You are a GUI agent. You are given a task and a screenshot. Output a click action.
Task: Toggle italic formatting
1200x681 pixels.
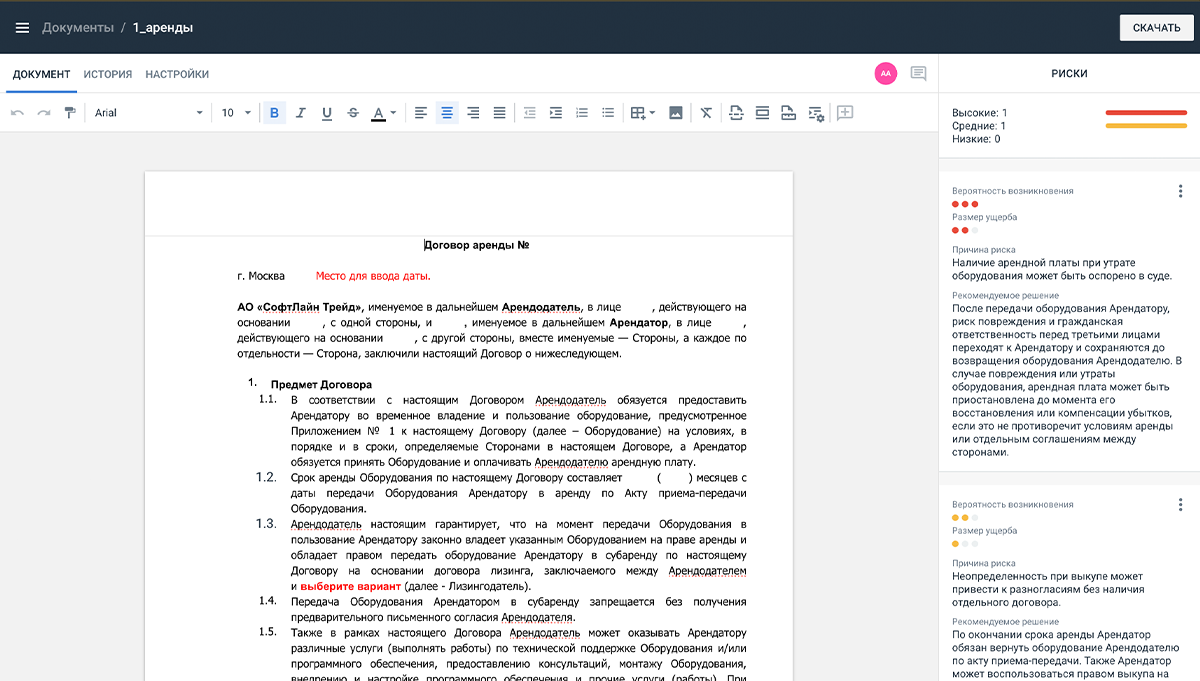click(300, 113)
